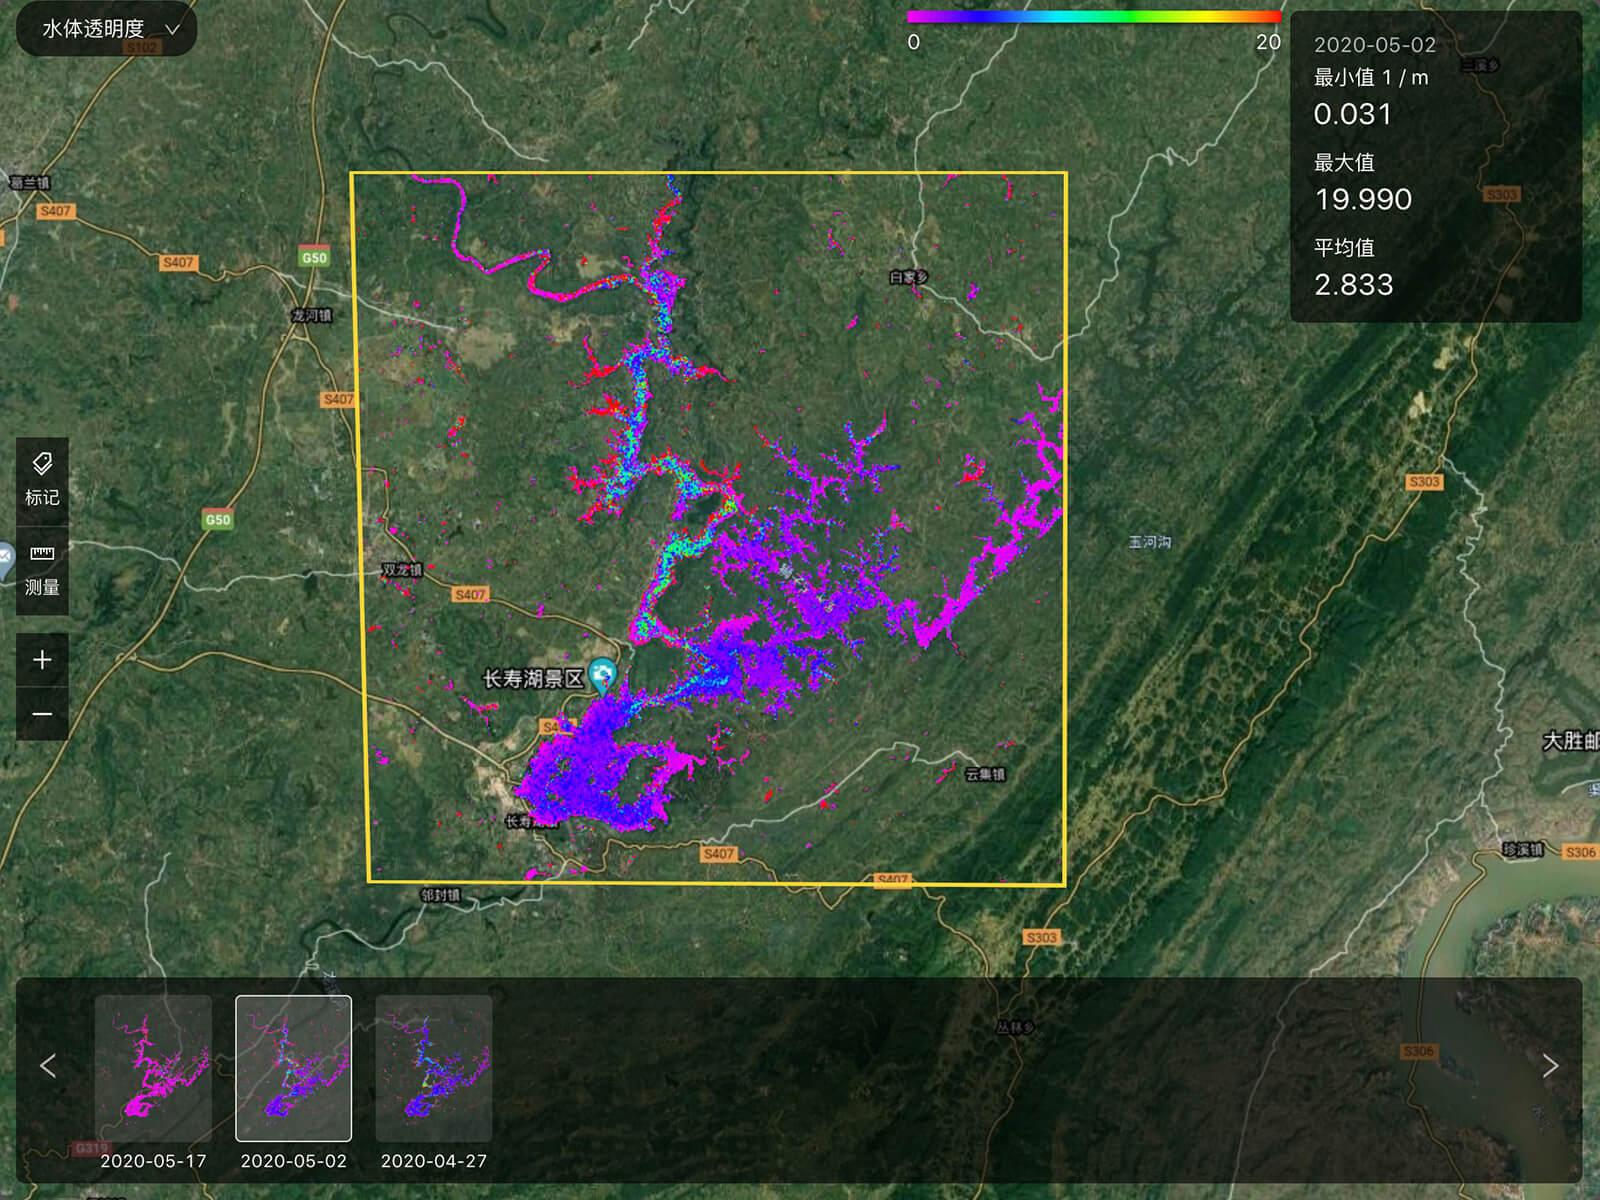Viewport: 1600px width, 1200px height.
Task: Zoom in with the plus button
Action: 42,660
